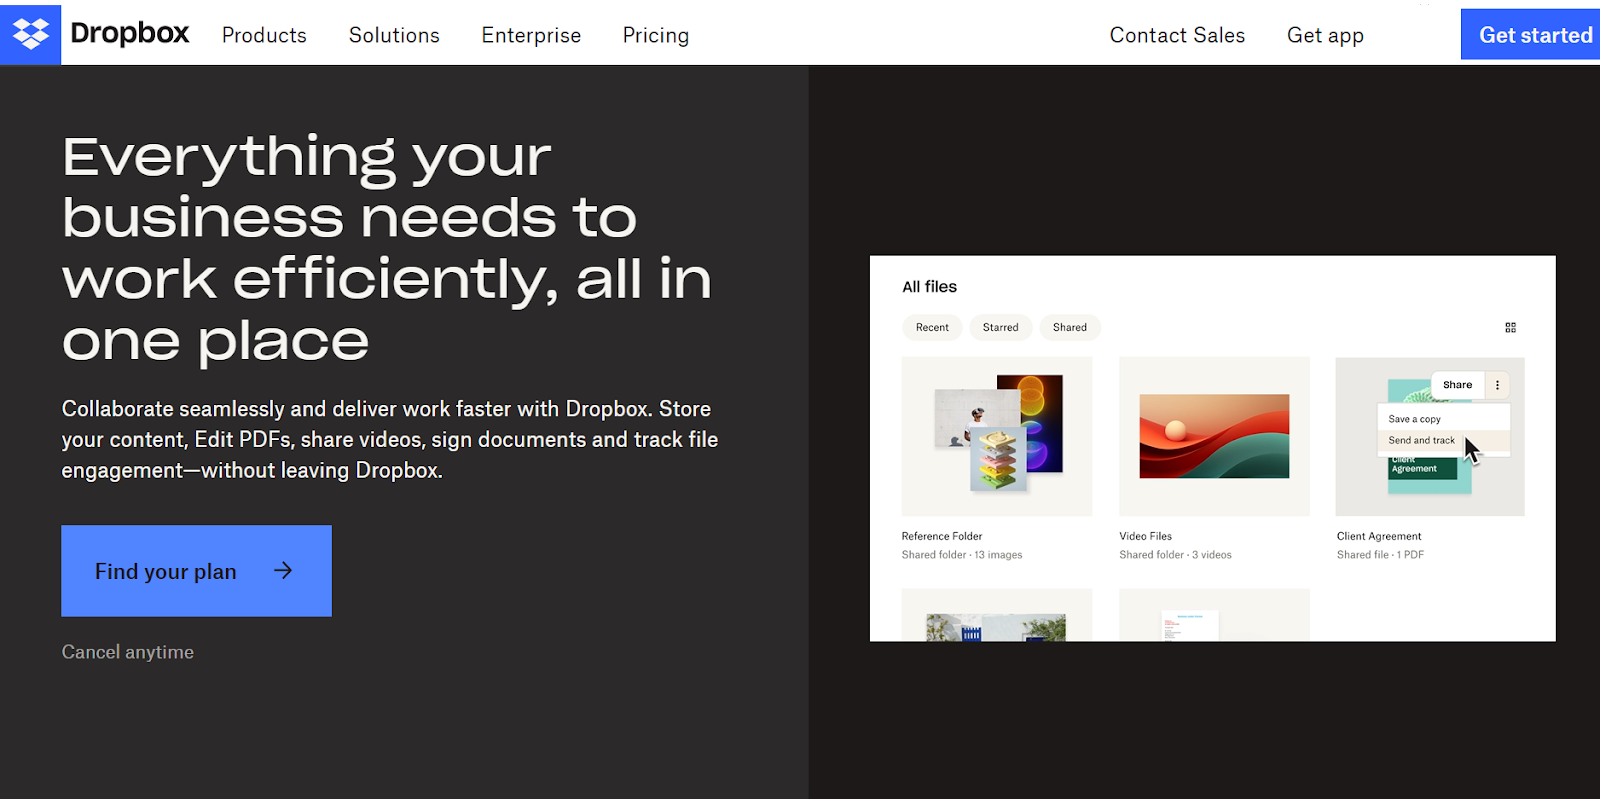Toggle the grid view icon in All files
Screen dimensions: 1600x799
click(1510, 327)
